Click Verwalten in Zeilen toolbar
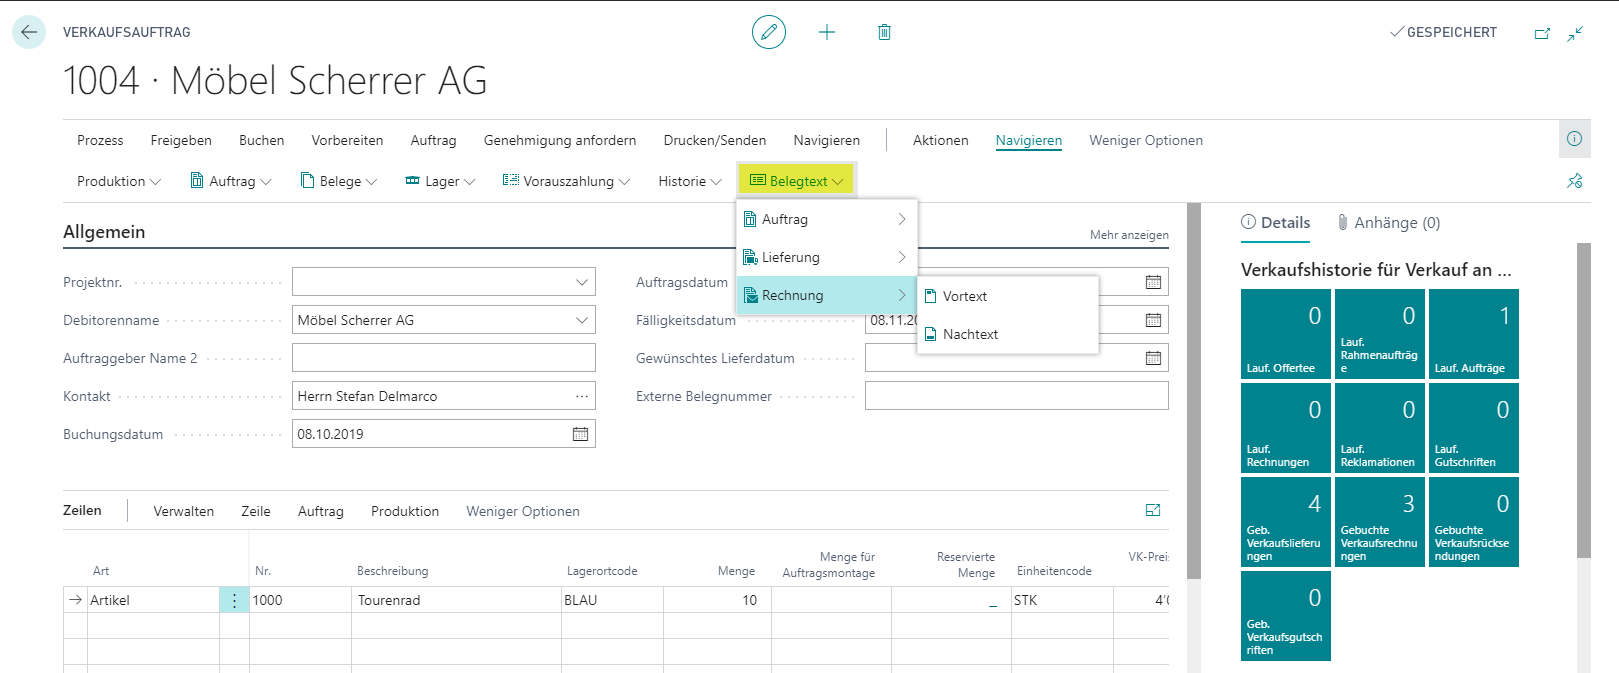Screen dimensions: 1619x673 tap(184, 511)
